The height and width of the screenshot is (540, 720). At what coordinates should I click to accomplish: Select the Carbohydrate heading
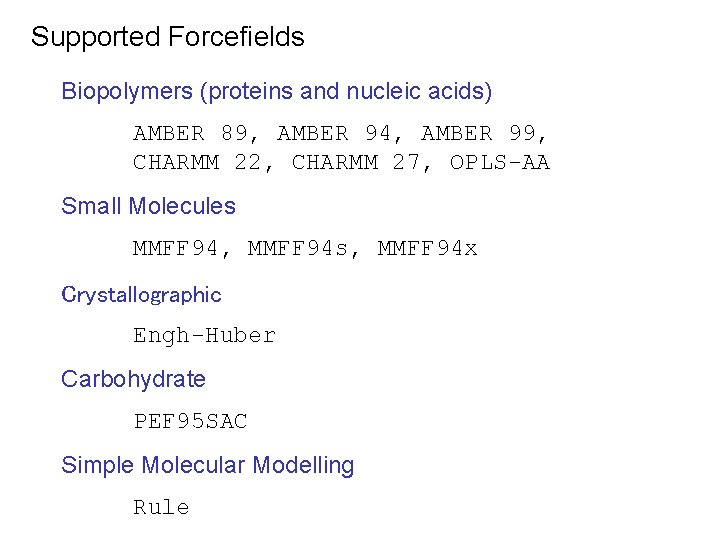(x=133, y=379)
